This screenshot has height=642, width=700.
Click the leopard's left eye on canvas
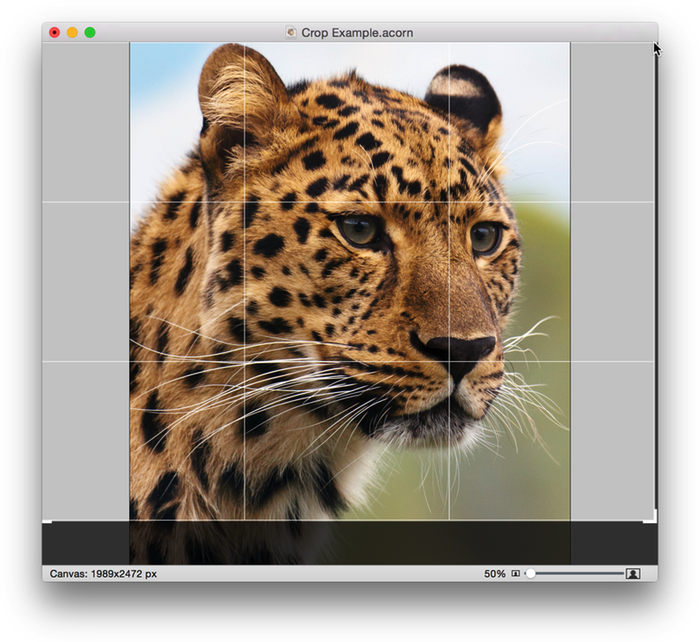[x=359, y=230]
